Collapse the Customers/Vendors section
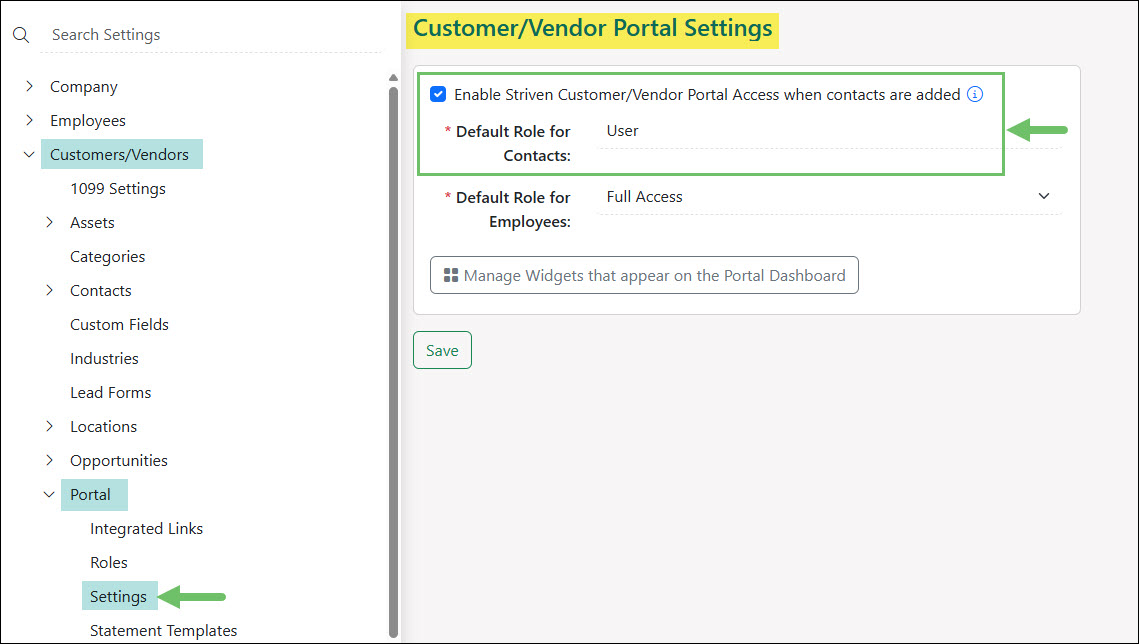This screenshot has height=644, width=1139. (x=30, y=155)
